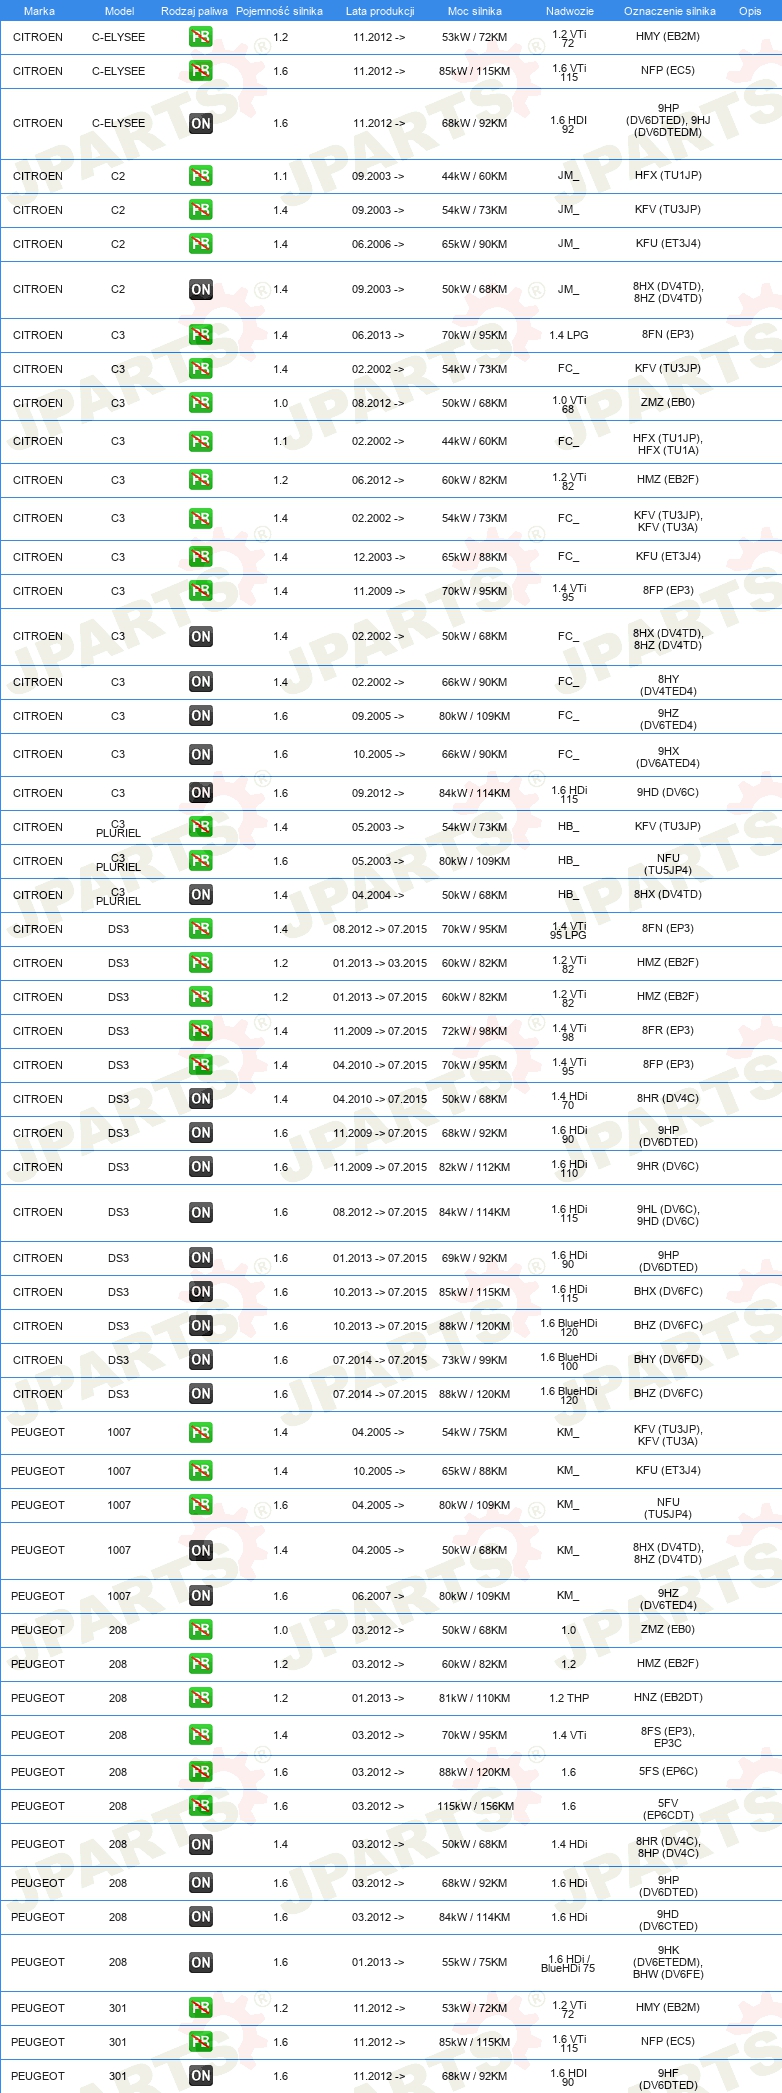Click diesel icon in C3 8HY (DV4TED4) row
This screenshot has height=2093, width=782.
[x=201, y=682]
